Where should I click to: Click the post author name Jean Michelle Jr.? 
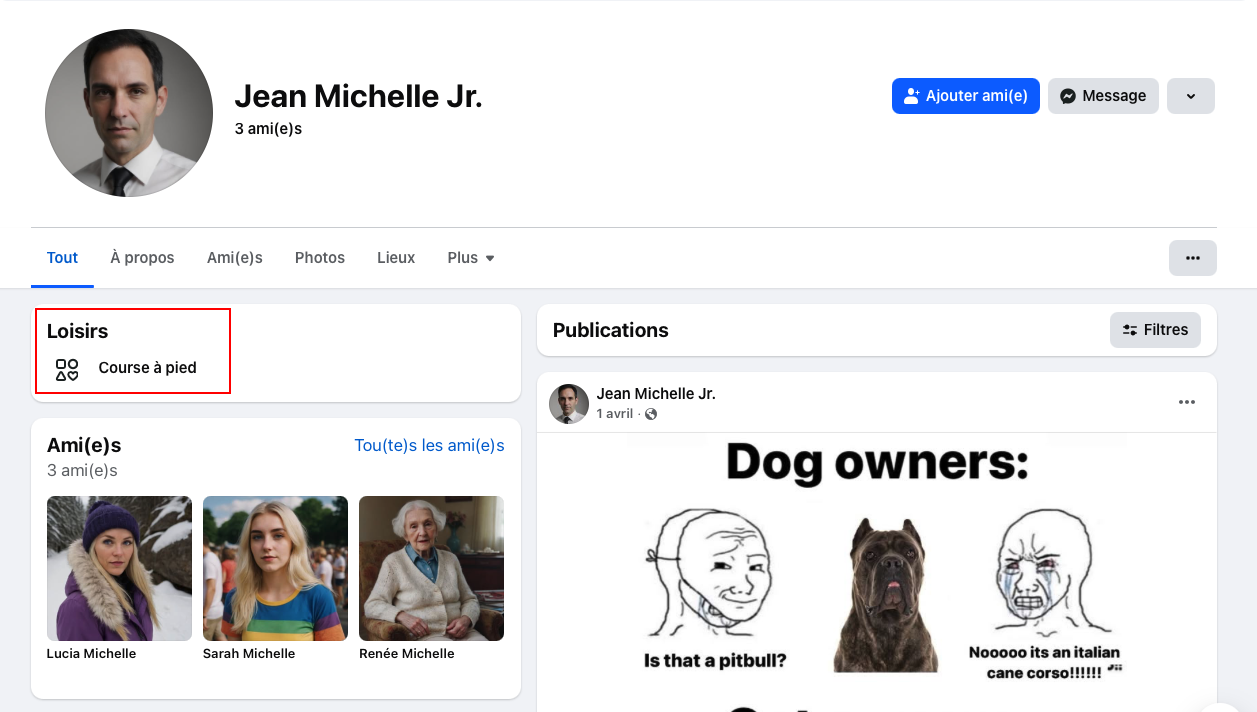[x=656, y=394]
